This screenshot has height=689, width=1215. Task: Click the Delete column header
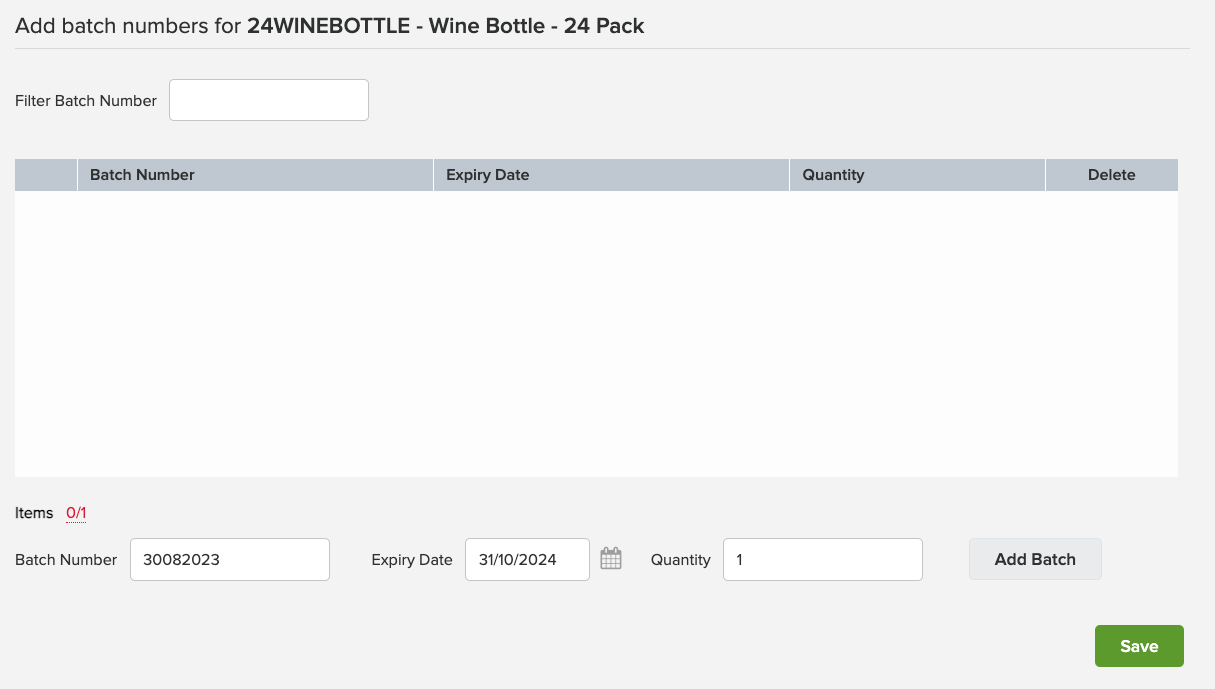click(x=1111, y=174)
